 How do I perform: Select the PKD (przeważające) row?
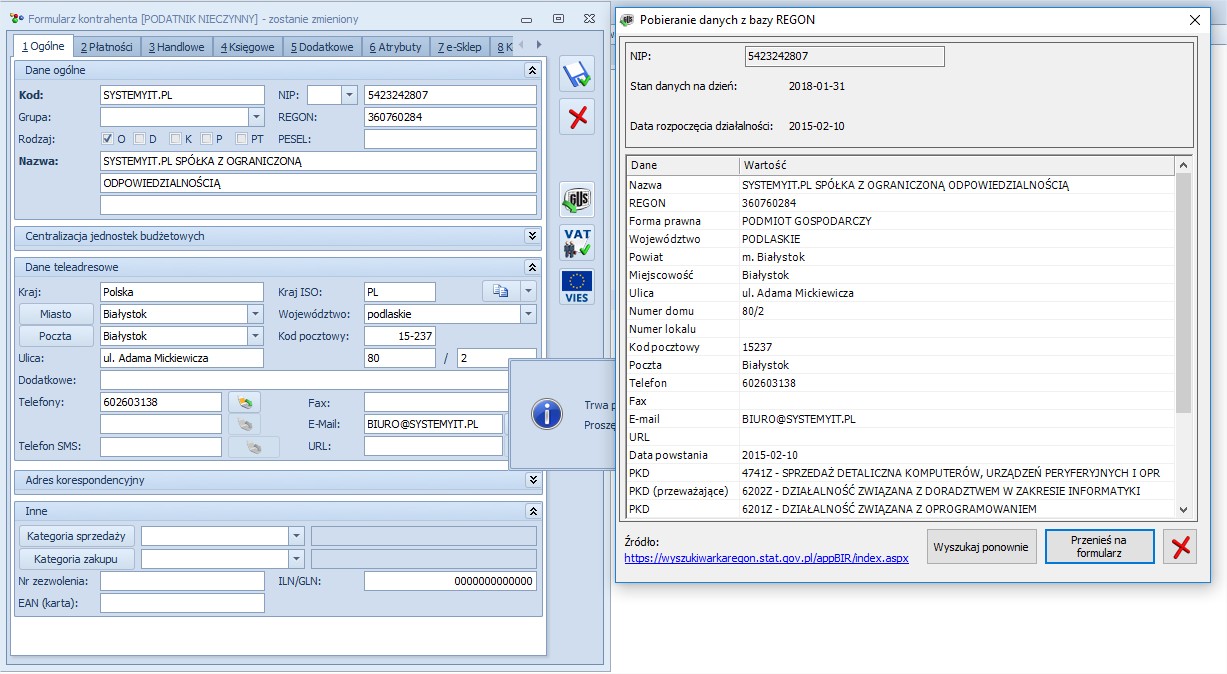pyautogui.click(x=901, y=491)
